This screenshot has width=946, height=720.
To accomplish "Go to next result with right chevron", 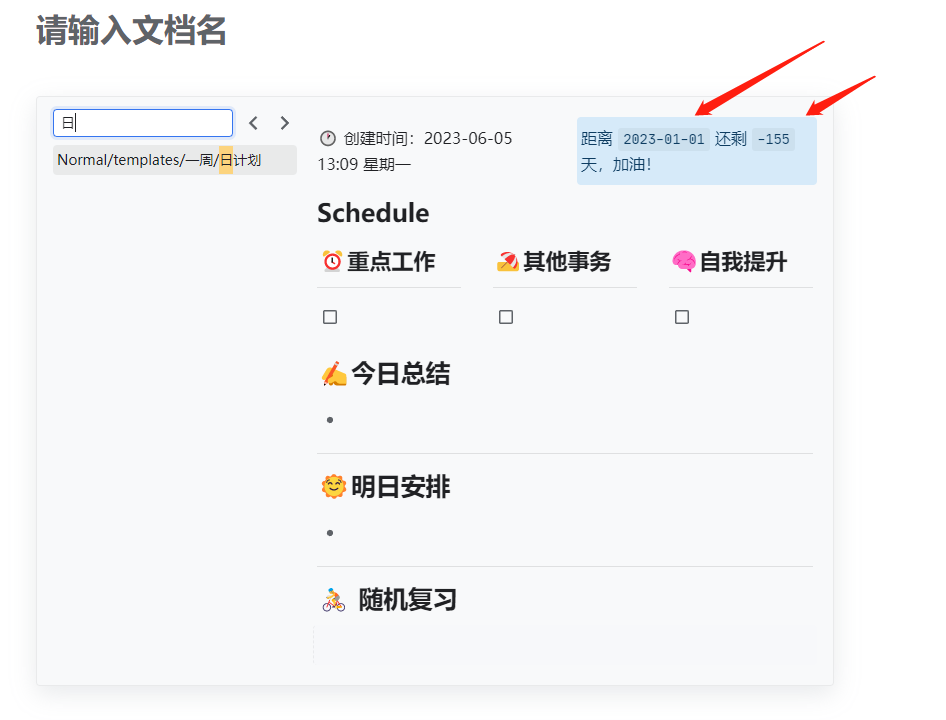I will pos(285,123).
